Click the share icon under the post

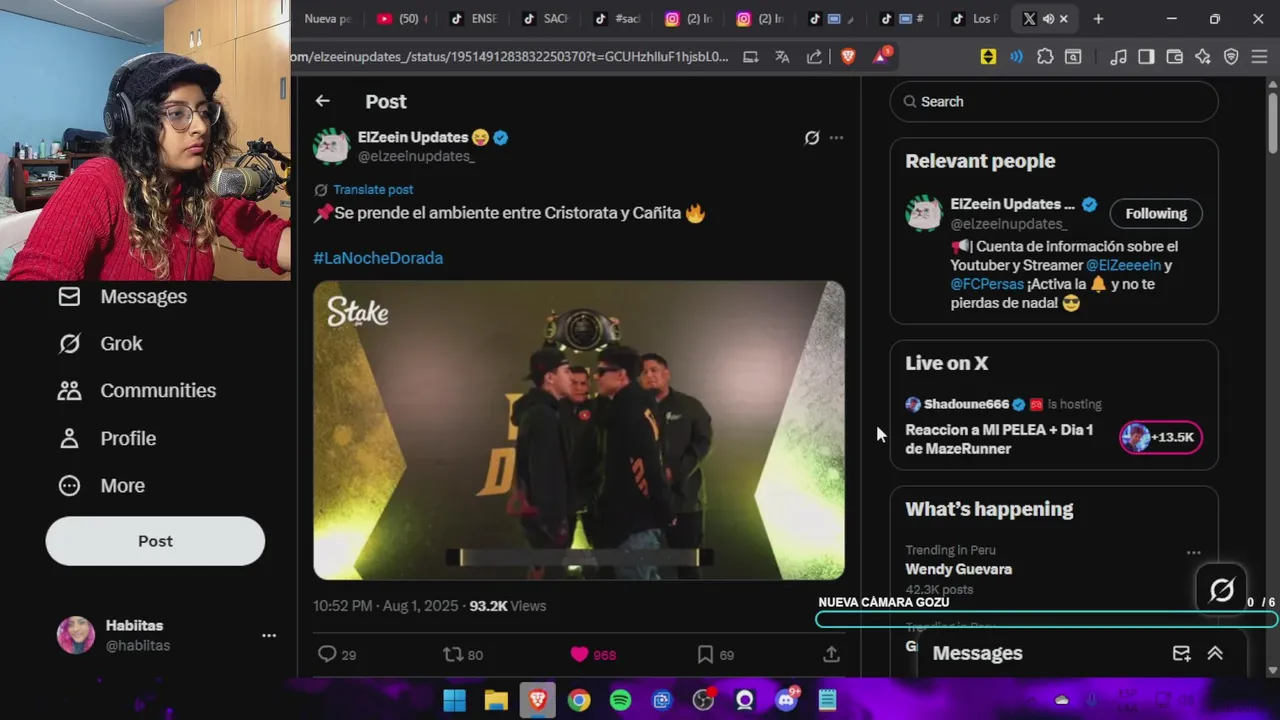tap(831, 654)
